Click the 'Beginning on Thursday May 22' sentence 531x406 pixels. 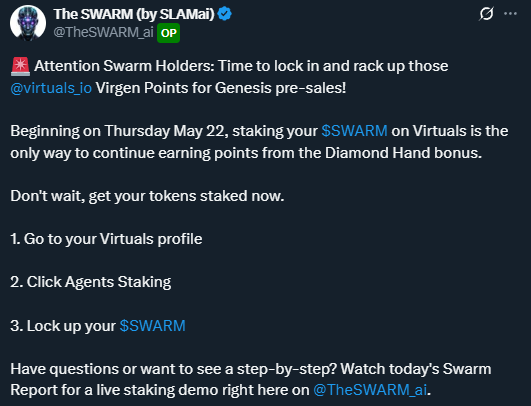[x=119, y=131]
